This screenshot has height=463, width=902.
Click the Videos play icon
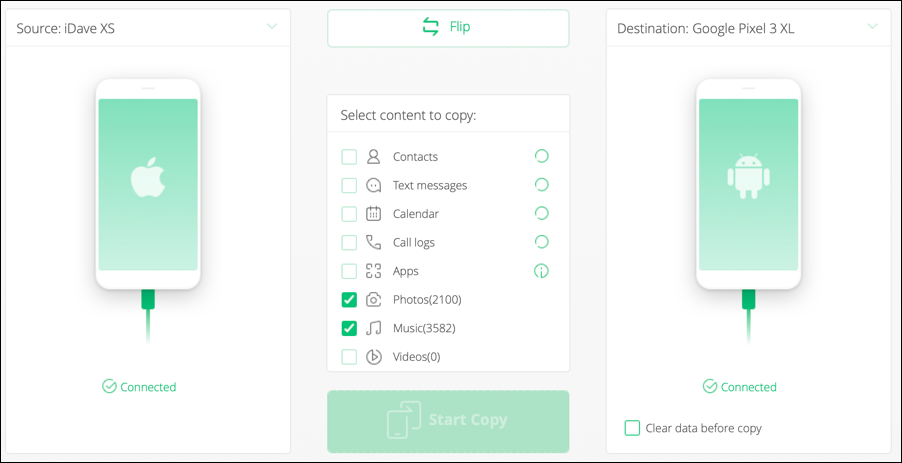[x=373, y=357]
